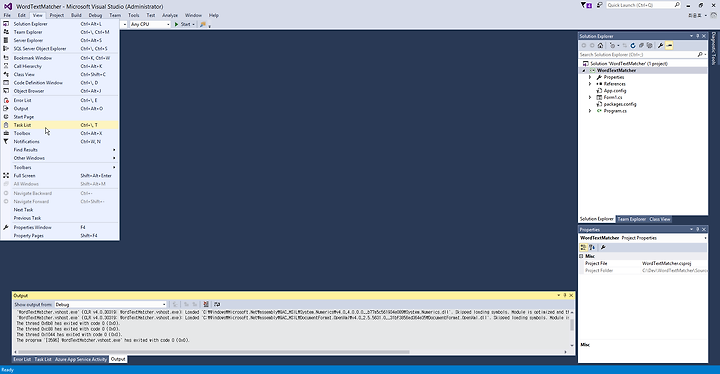
Task: Click Home icon in Solution Explorer toolbar
Action: 600,45
